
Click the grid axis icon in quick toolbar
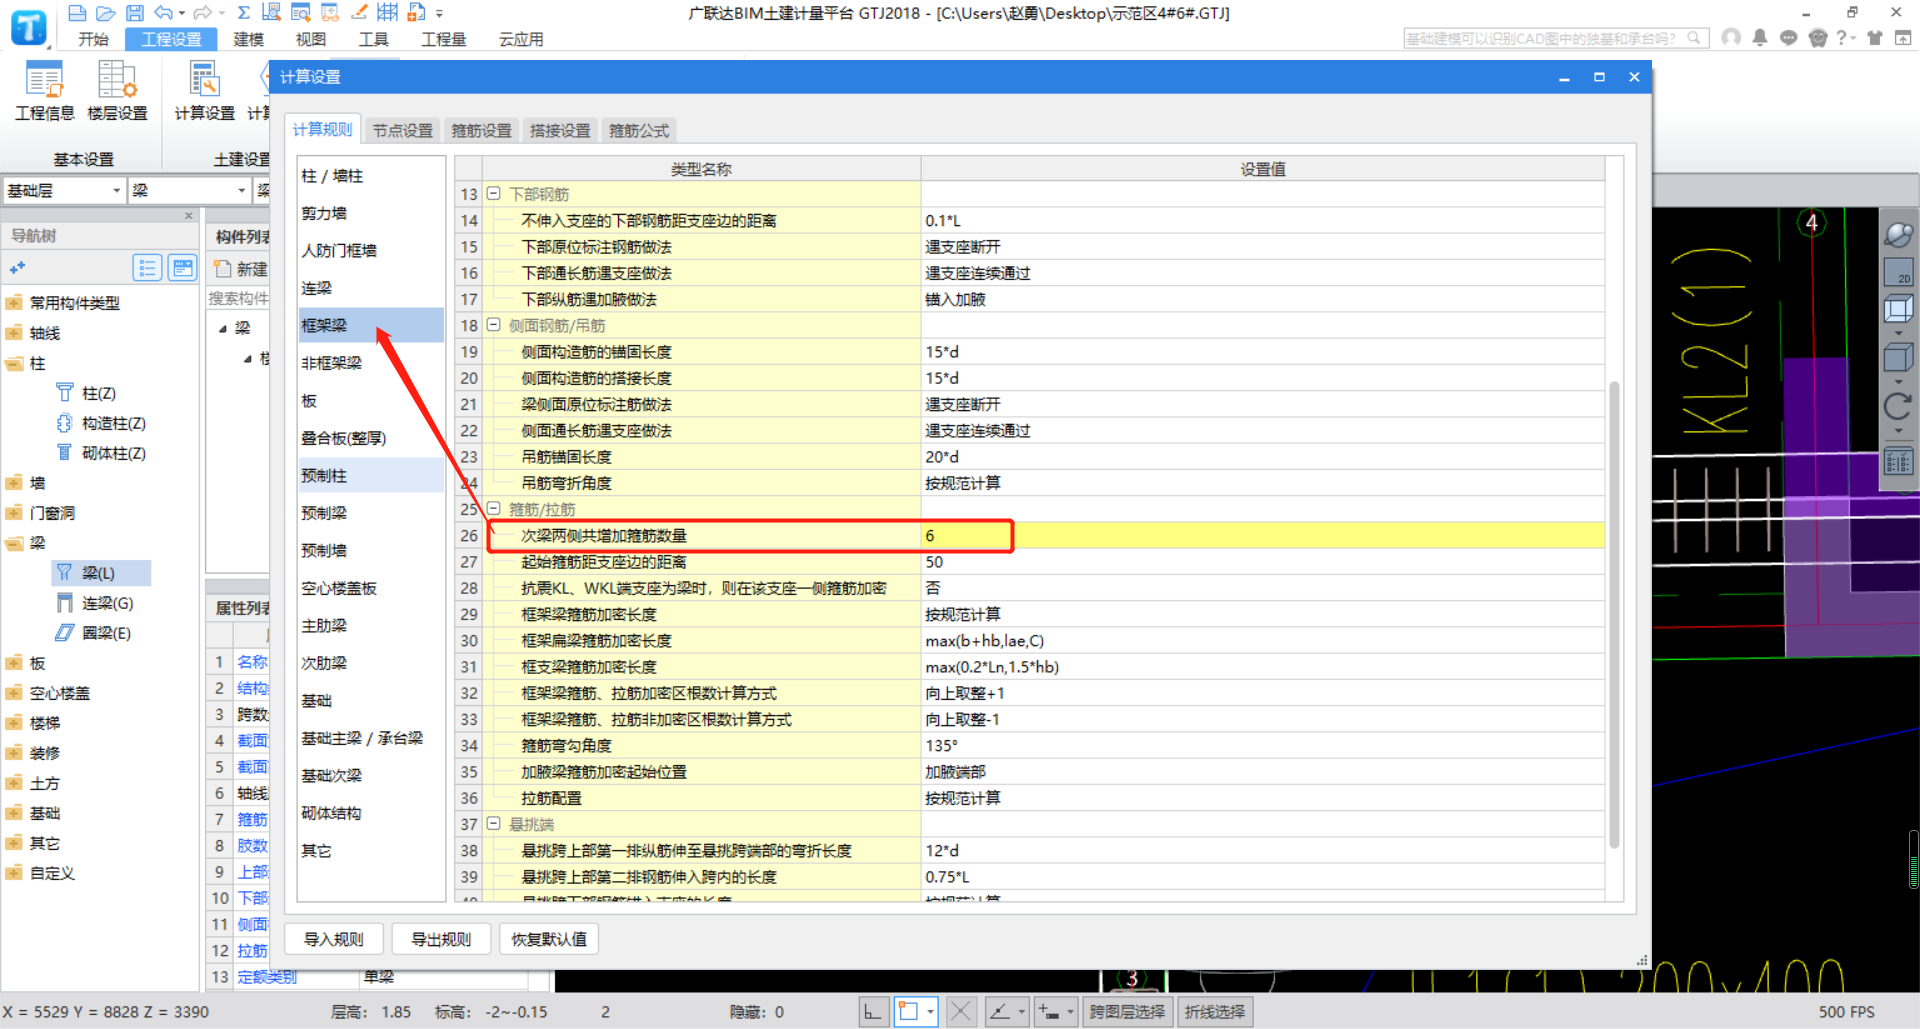[x=387, y=13]
